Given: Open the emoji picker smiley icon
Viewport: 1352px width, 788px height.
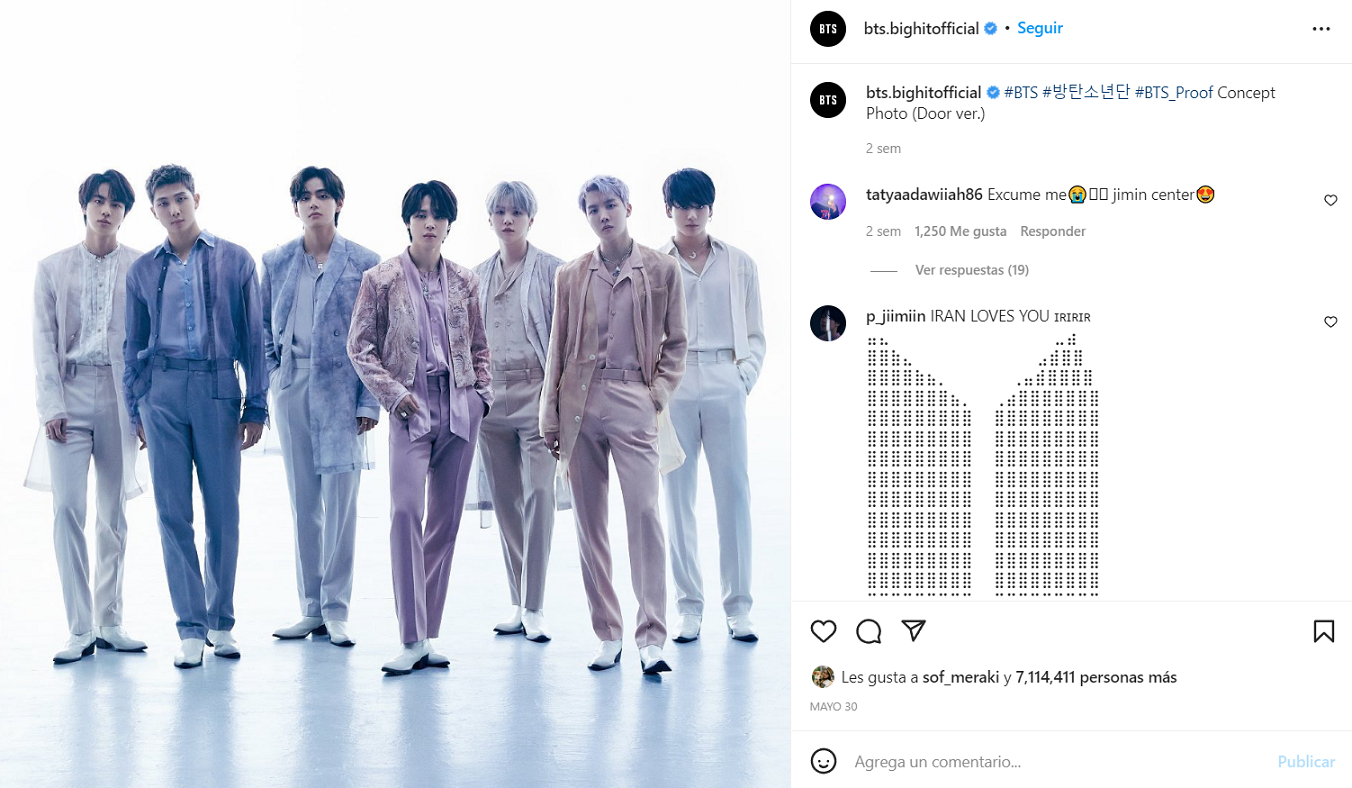Looking at the screenshot, I should coord(823,761).
